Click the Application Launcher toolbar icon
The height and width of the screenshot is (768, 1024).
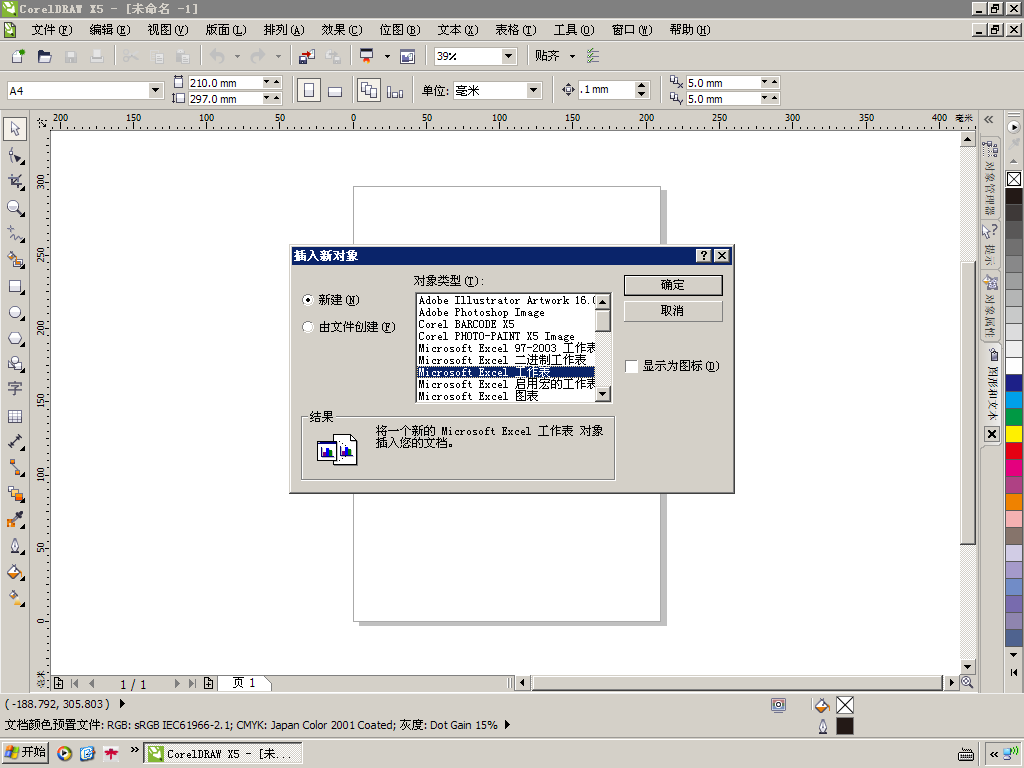click(x=366, y=56)
